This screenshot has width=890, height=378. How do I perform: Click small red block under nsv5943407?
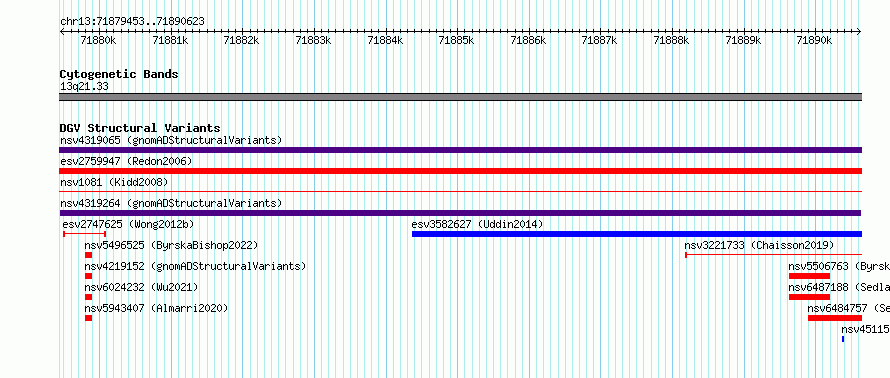point(89,318)
